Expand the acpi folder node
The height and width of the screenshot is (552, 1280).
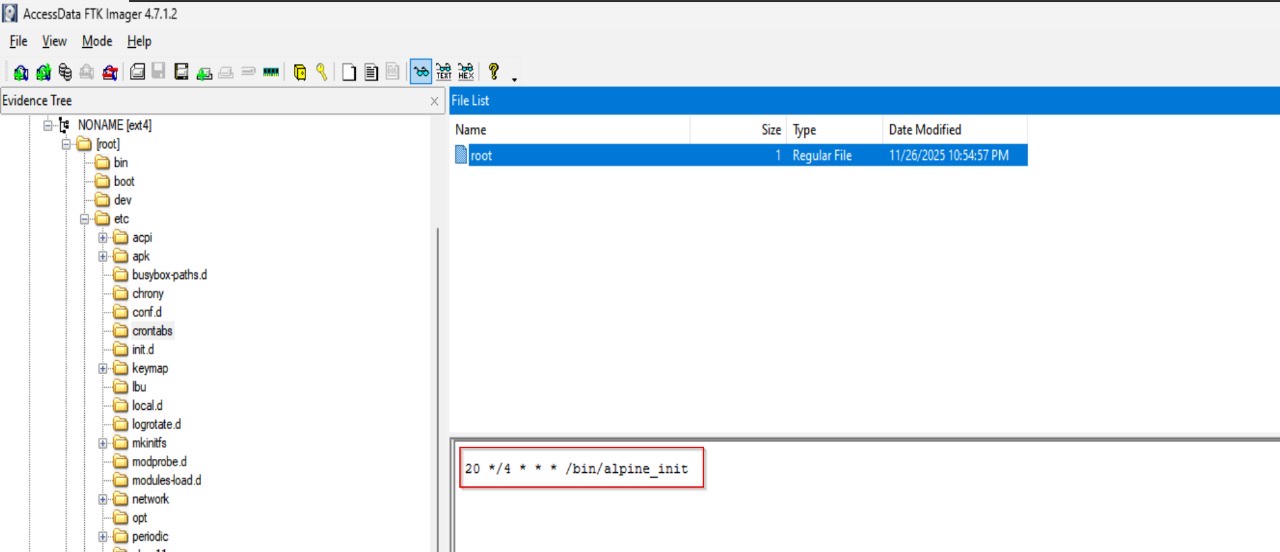click(103, 238)
